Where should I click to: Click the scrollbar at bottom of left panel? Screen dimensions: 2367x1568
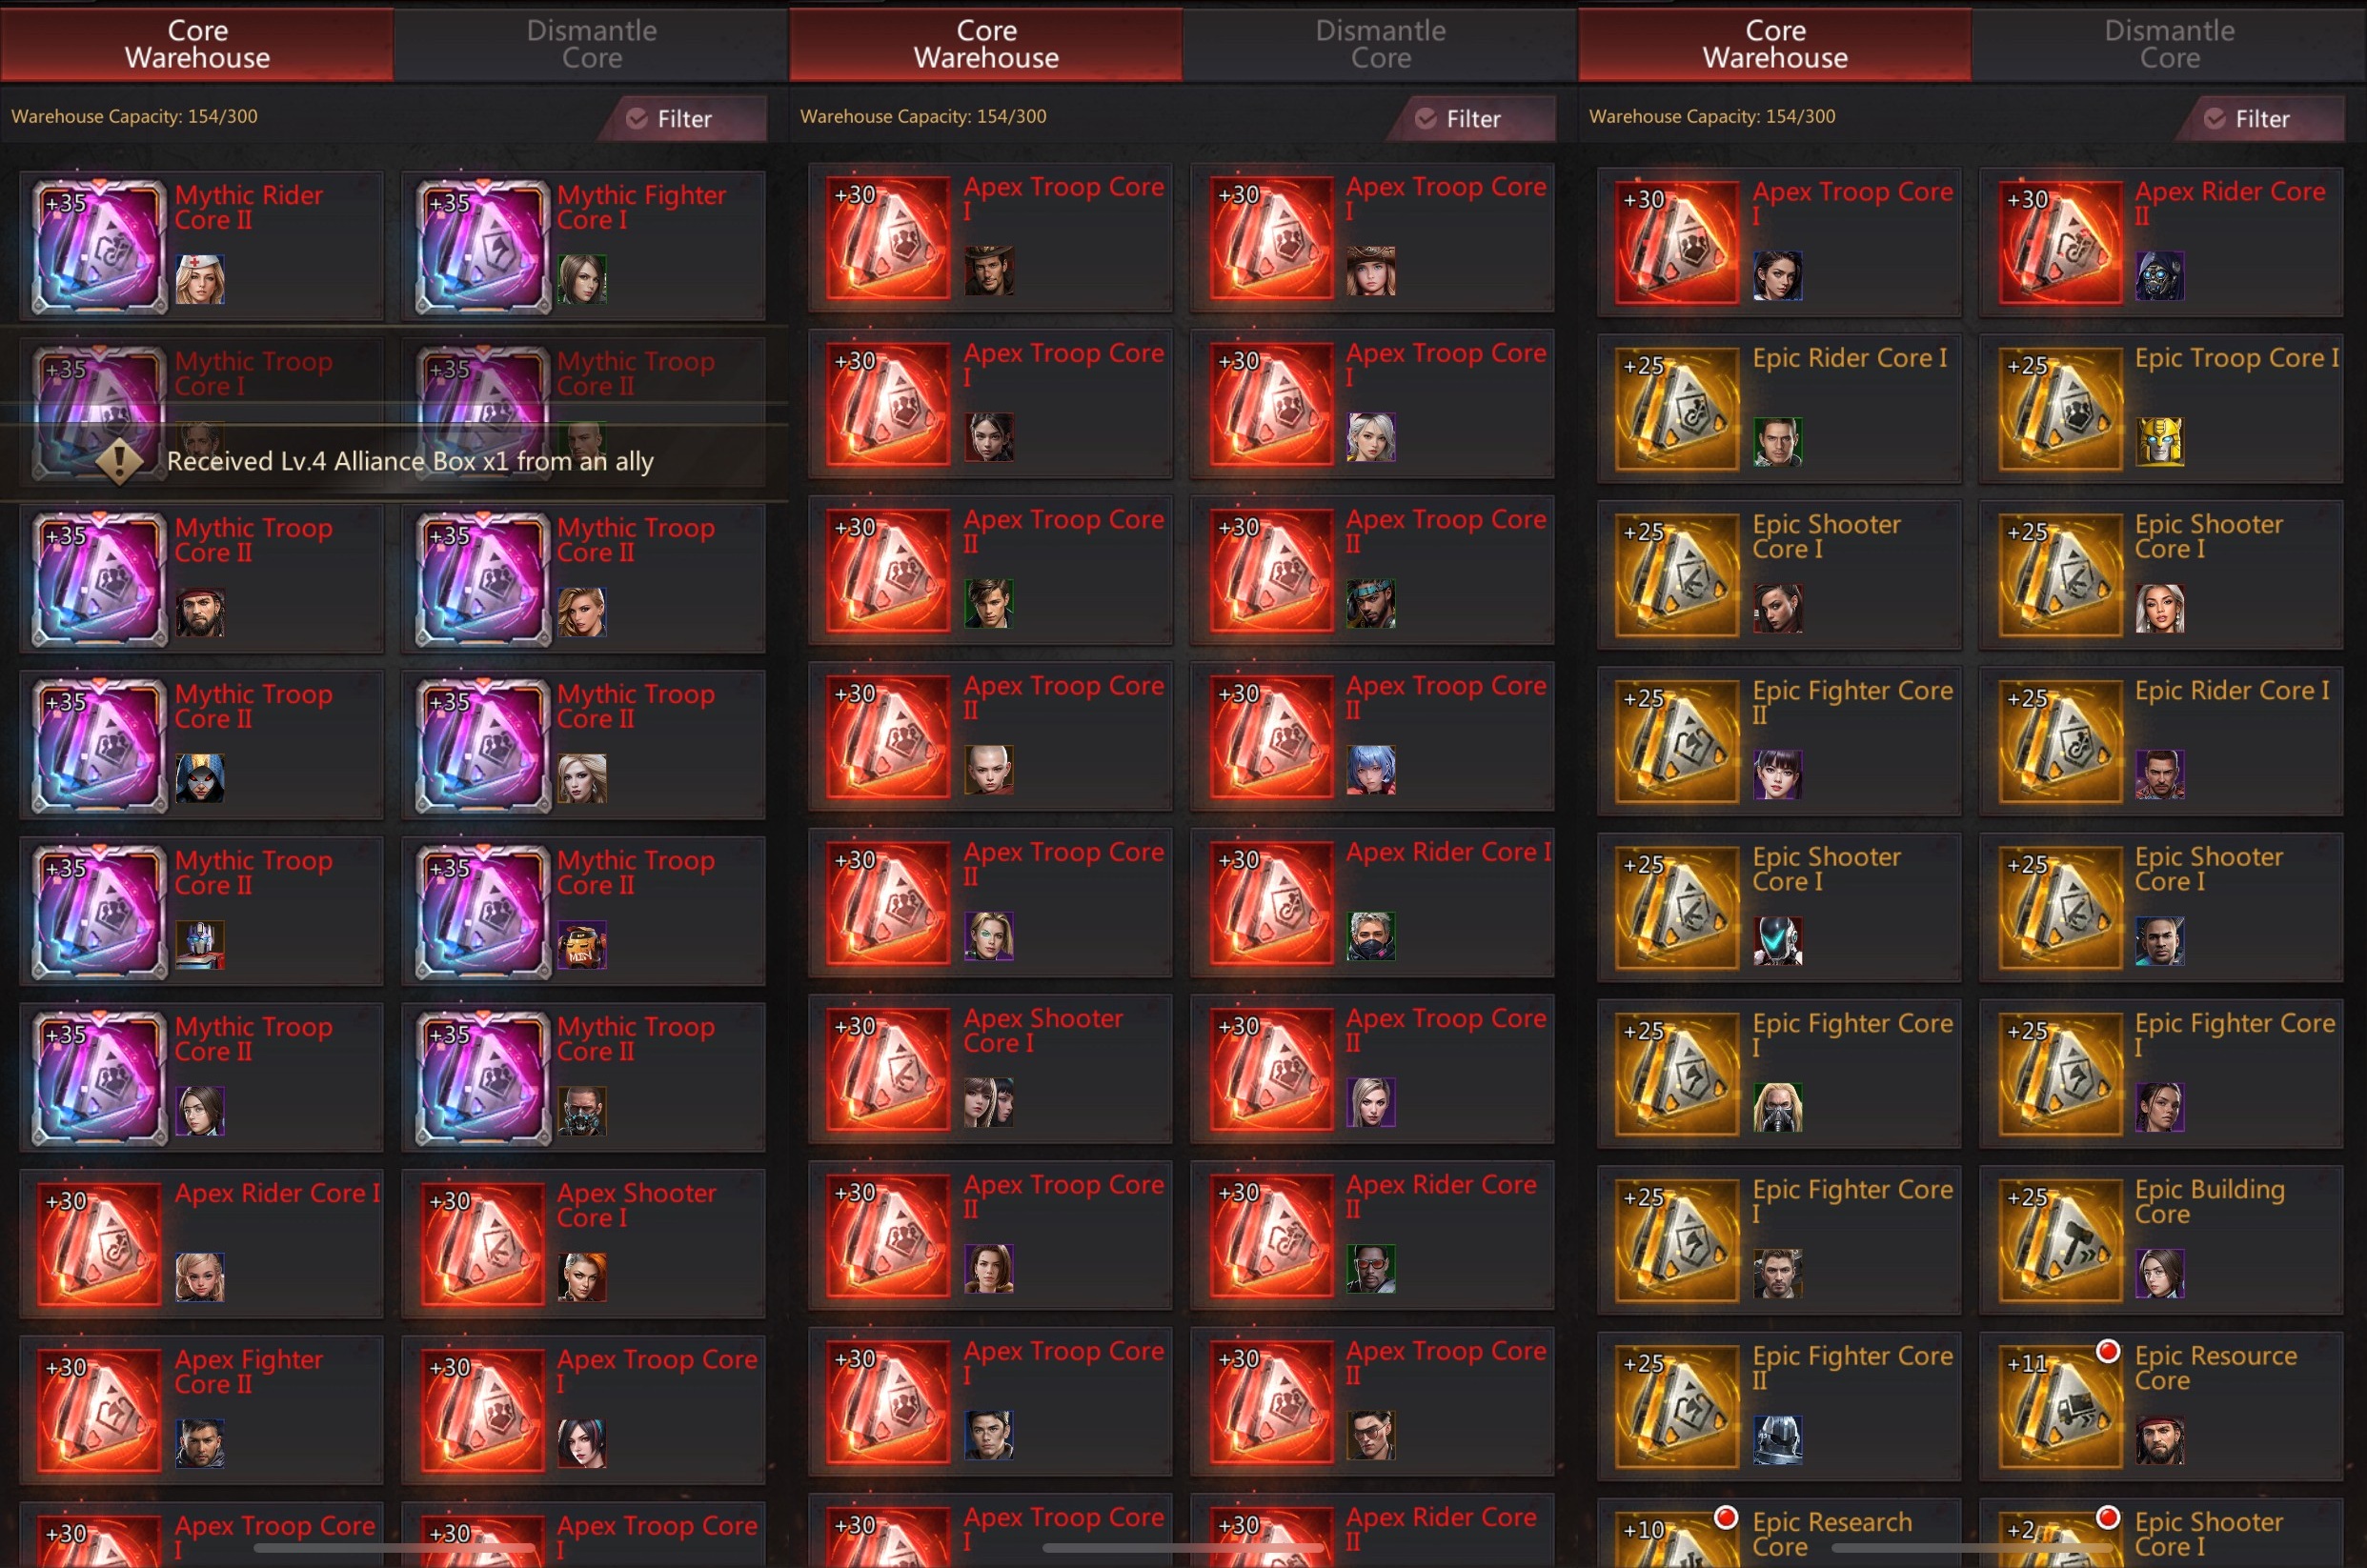coord(395,1548)
